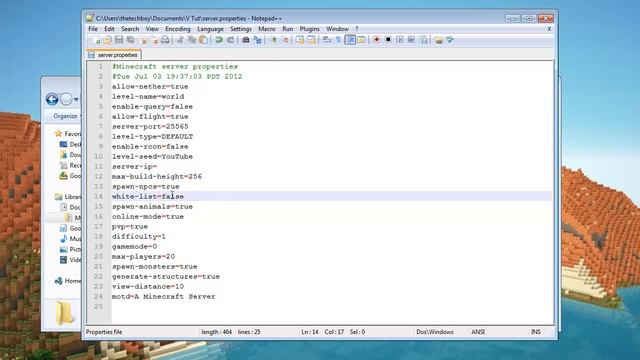Toggle Show All Characters icon
Screen dimensions: 640x360
coord(338,40)
